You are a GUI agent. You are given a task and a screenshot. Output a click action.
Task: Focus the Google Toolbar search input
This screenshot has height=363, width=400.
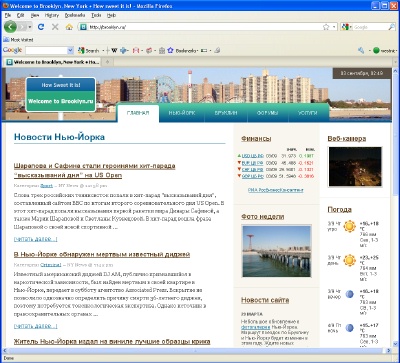tap(46, 50)
